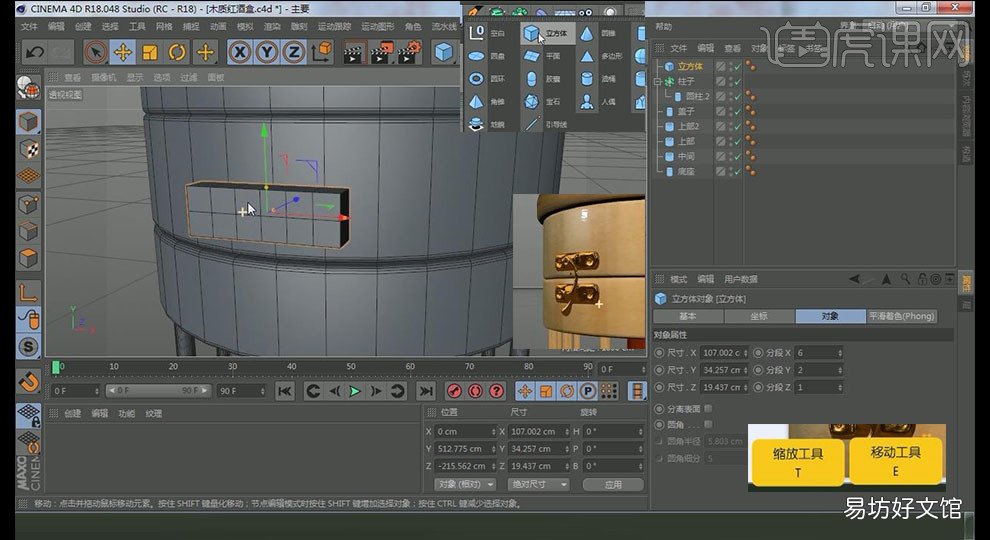Toggle visibility check of 盖子 object
The width and height of the screenshot is (990, 540).
click(x=737, y=111)
